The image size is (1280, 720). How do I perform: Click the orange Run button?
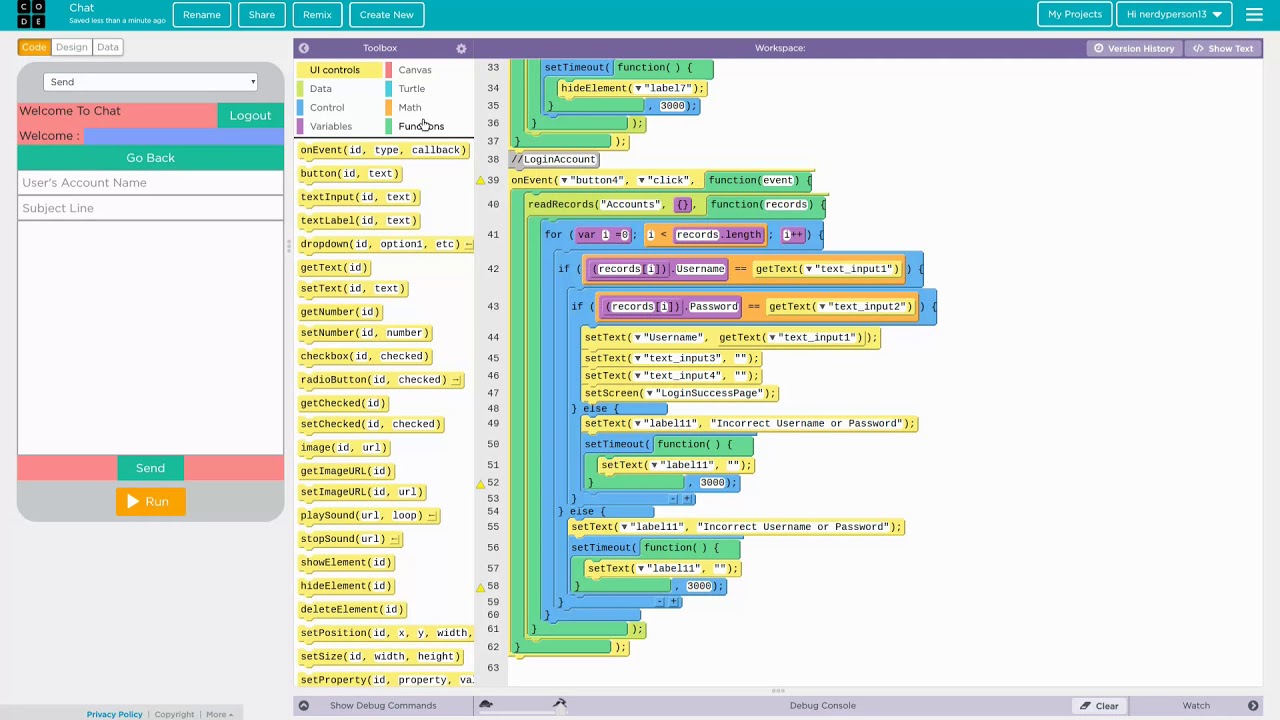pyautogui.click(x=150, y=502)
